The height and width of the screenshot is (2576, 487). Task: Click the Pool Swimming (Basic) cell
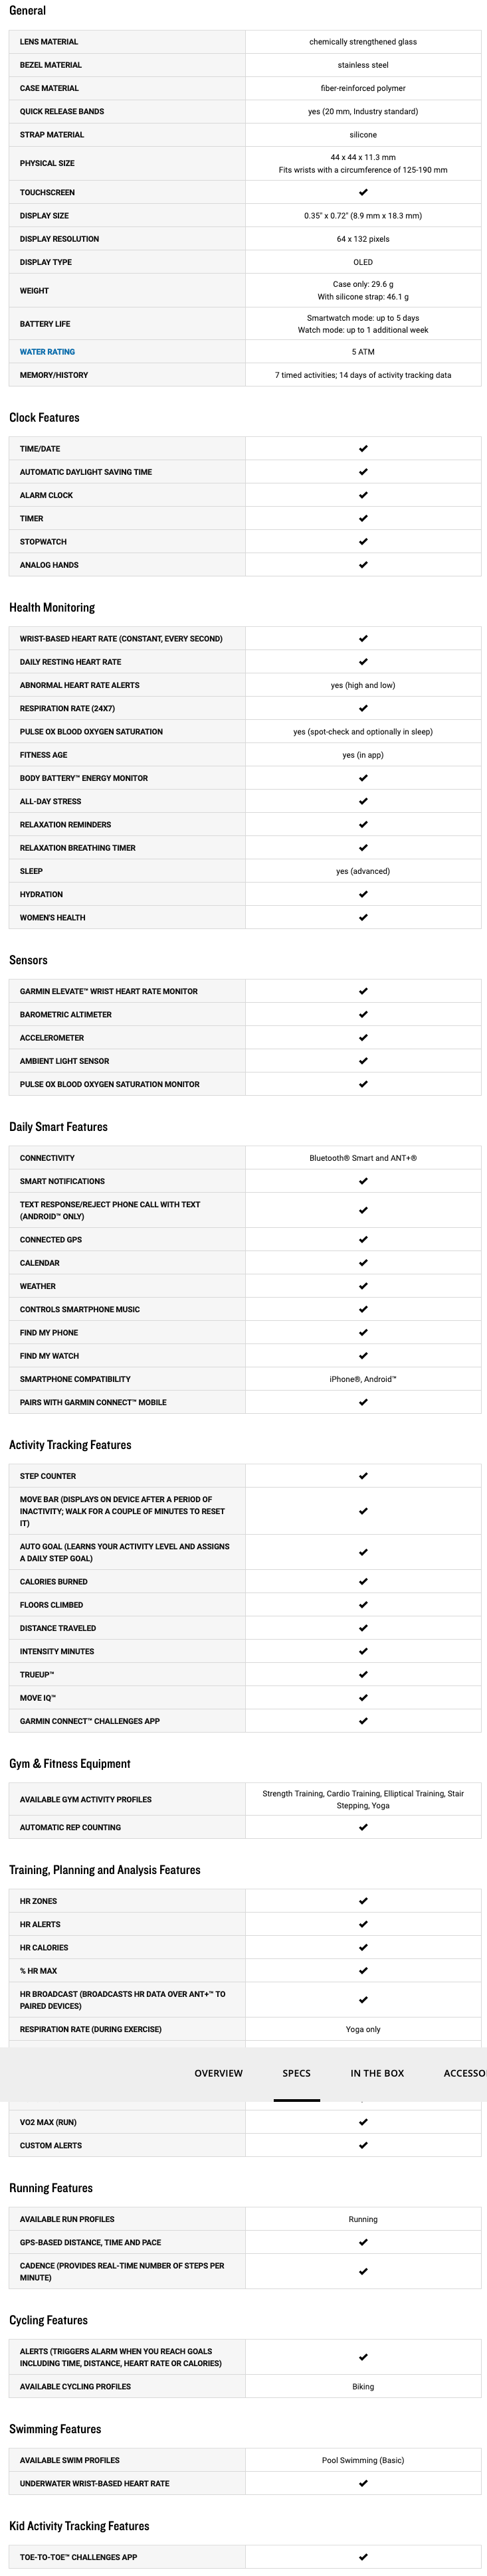coord(363,2460)
